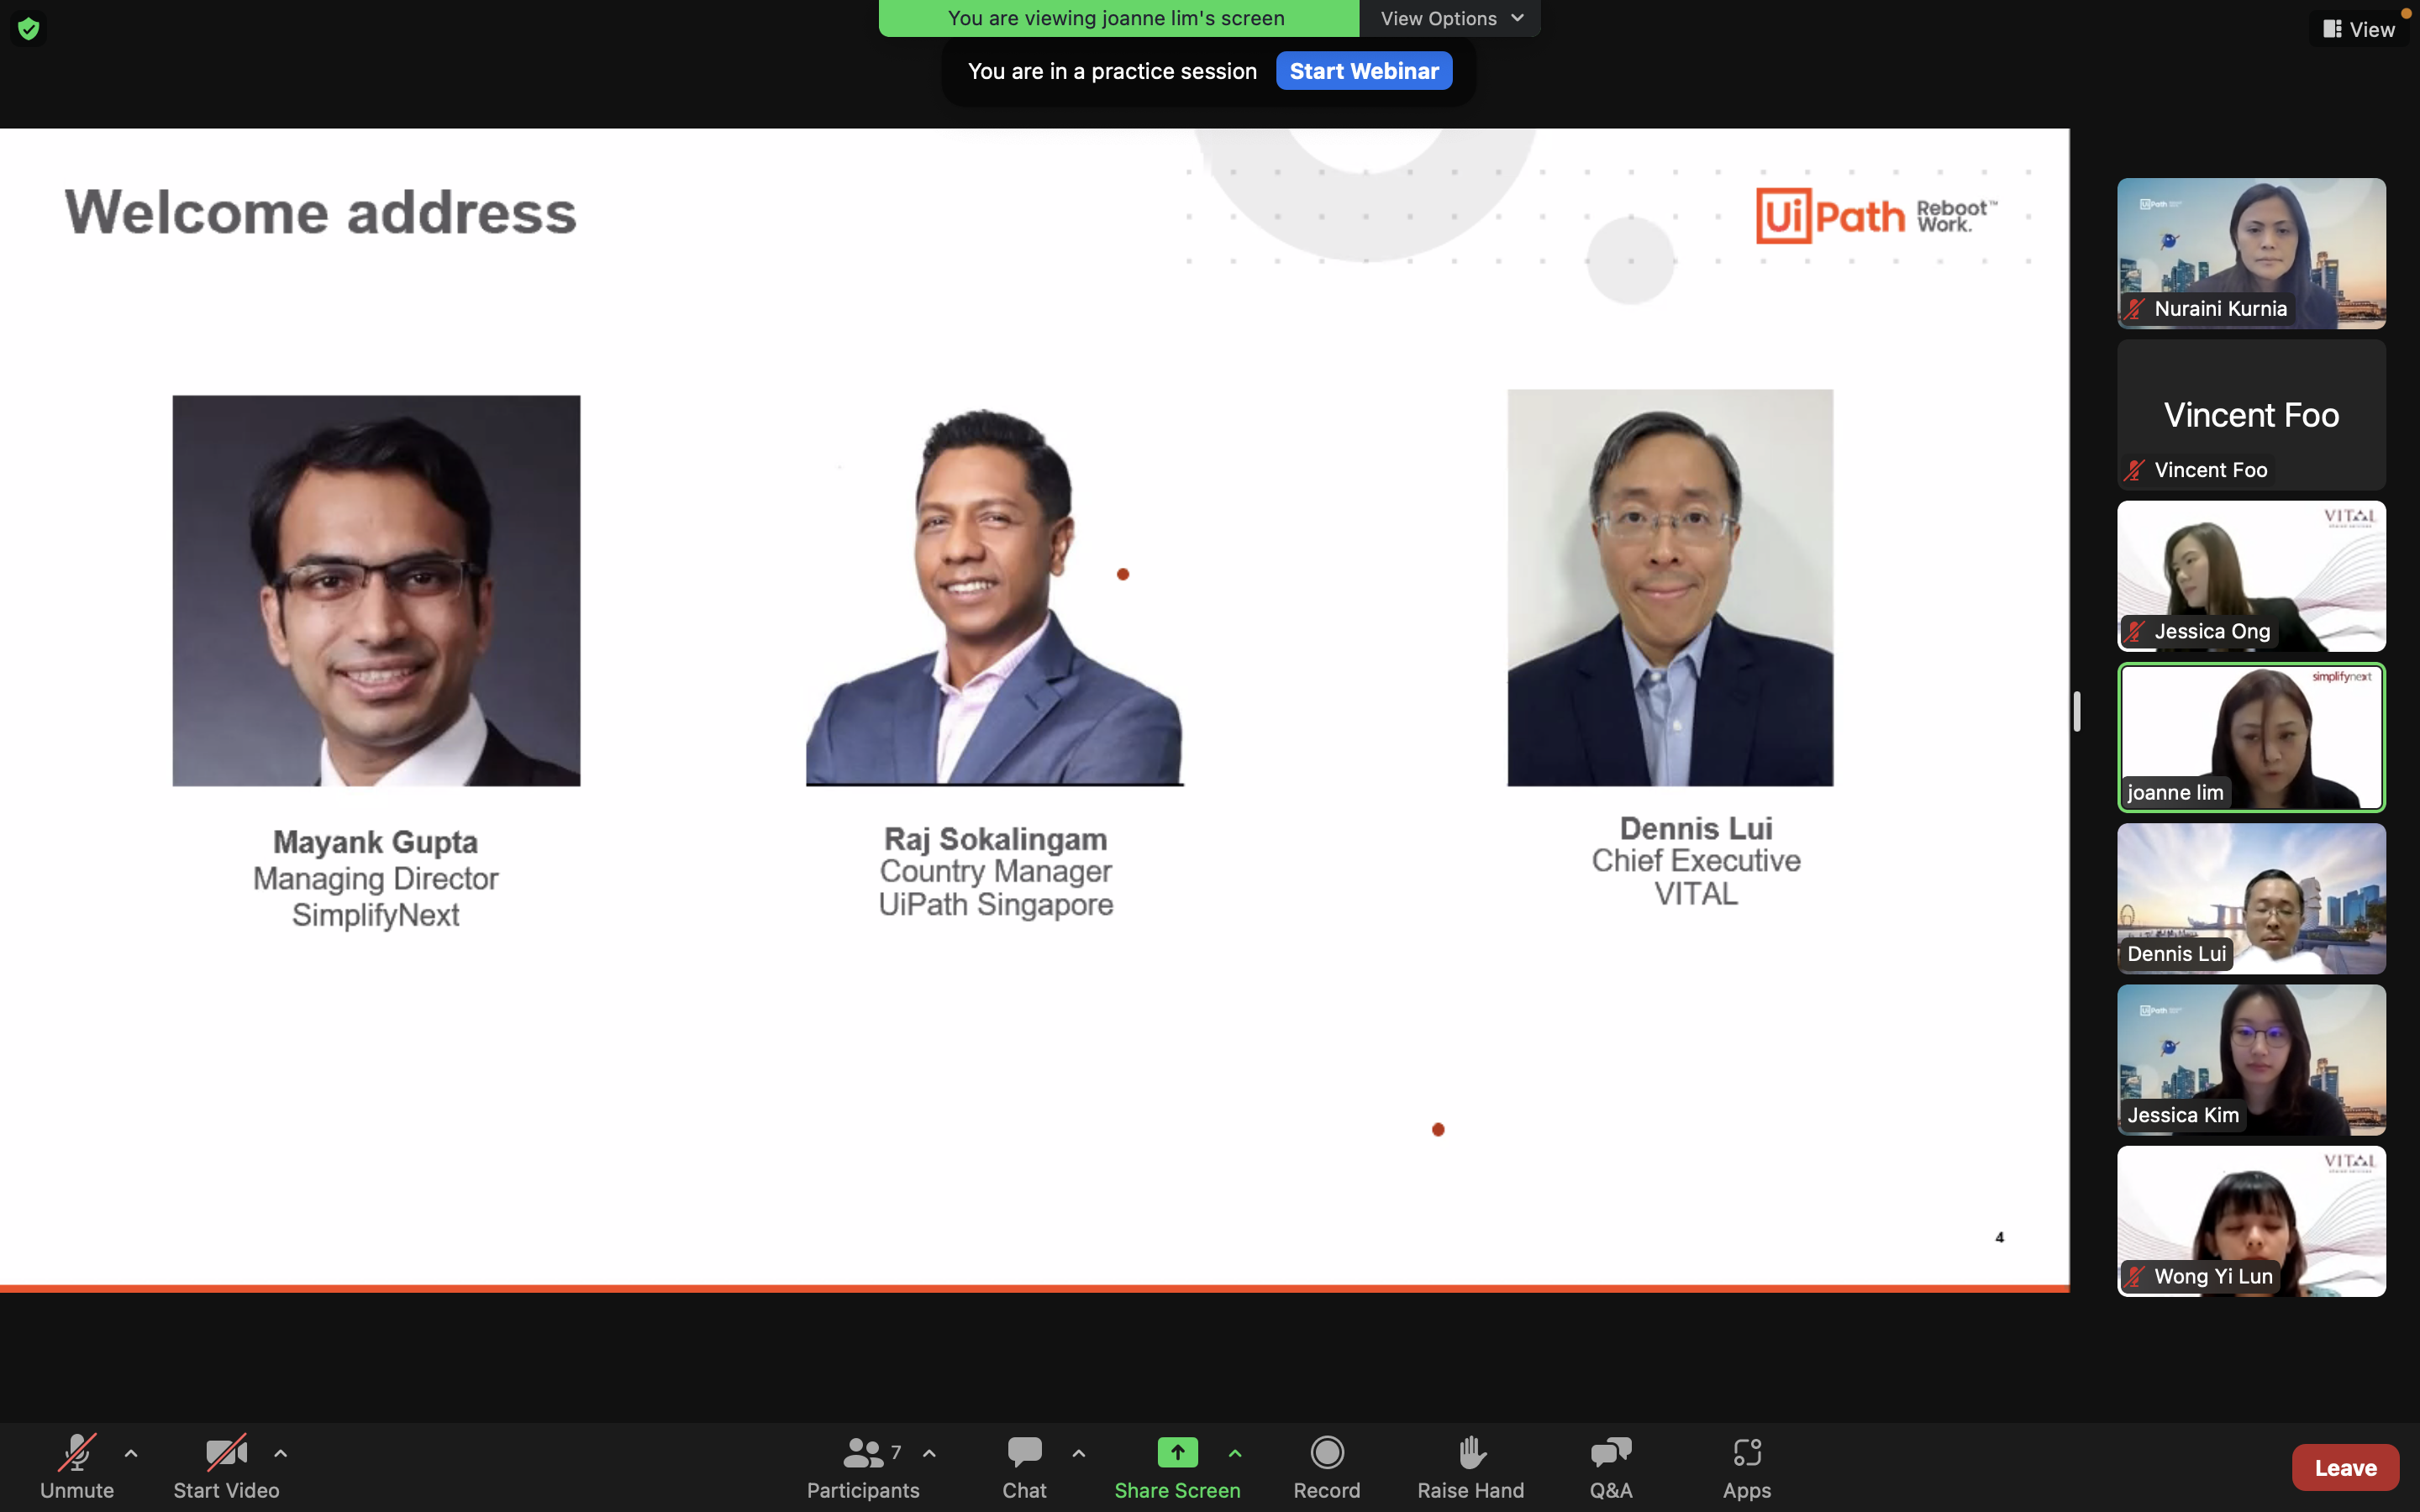Expand the Participants options chevron
Image resolution: width=2420 pixels, height=1512 pixels.
(x=930, y=1453)
